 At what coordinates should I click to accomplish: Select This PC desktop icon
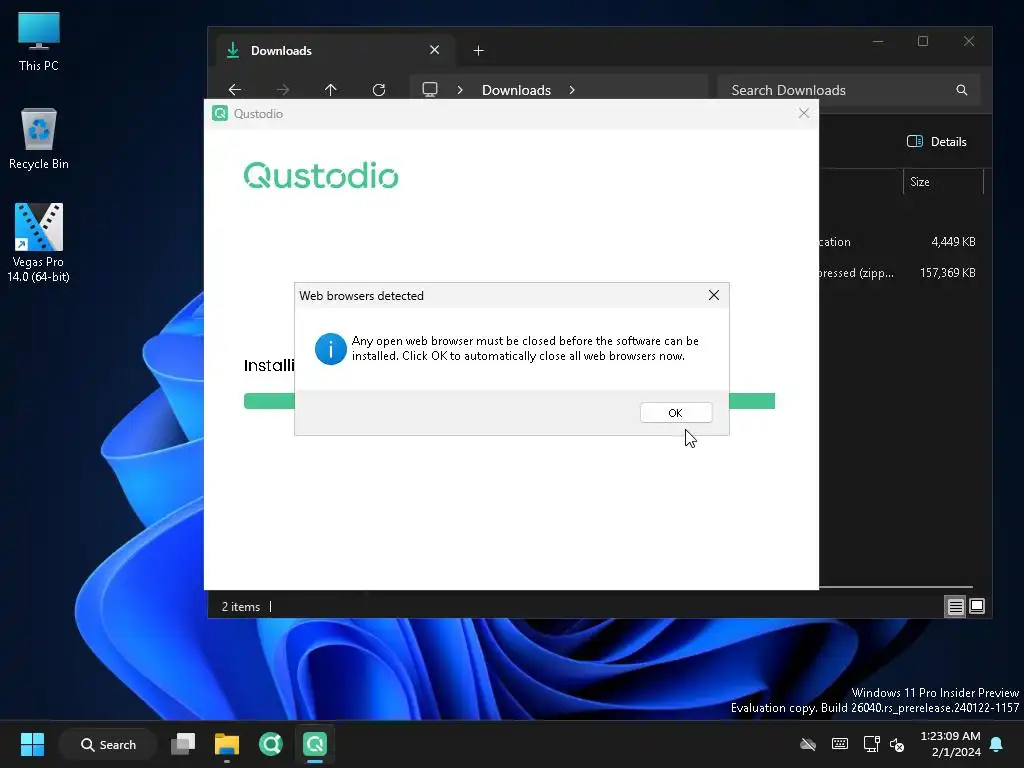click(39, 41)
